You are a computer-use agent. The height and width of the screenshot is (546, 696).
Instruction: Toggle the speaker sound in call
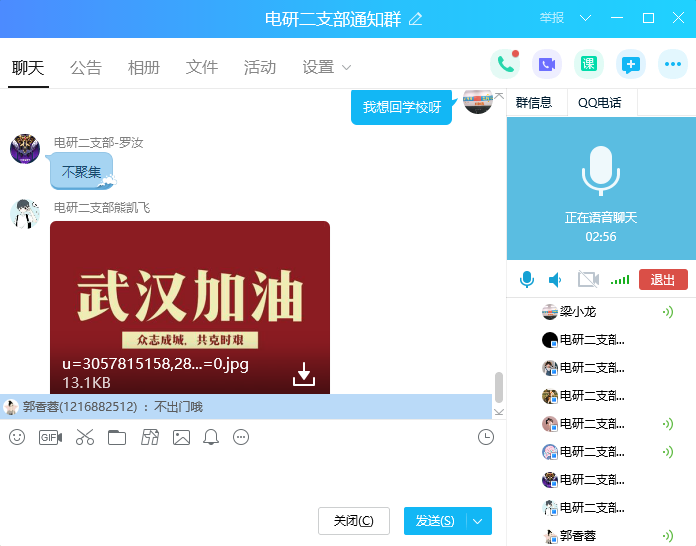[x=556, y=280]
